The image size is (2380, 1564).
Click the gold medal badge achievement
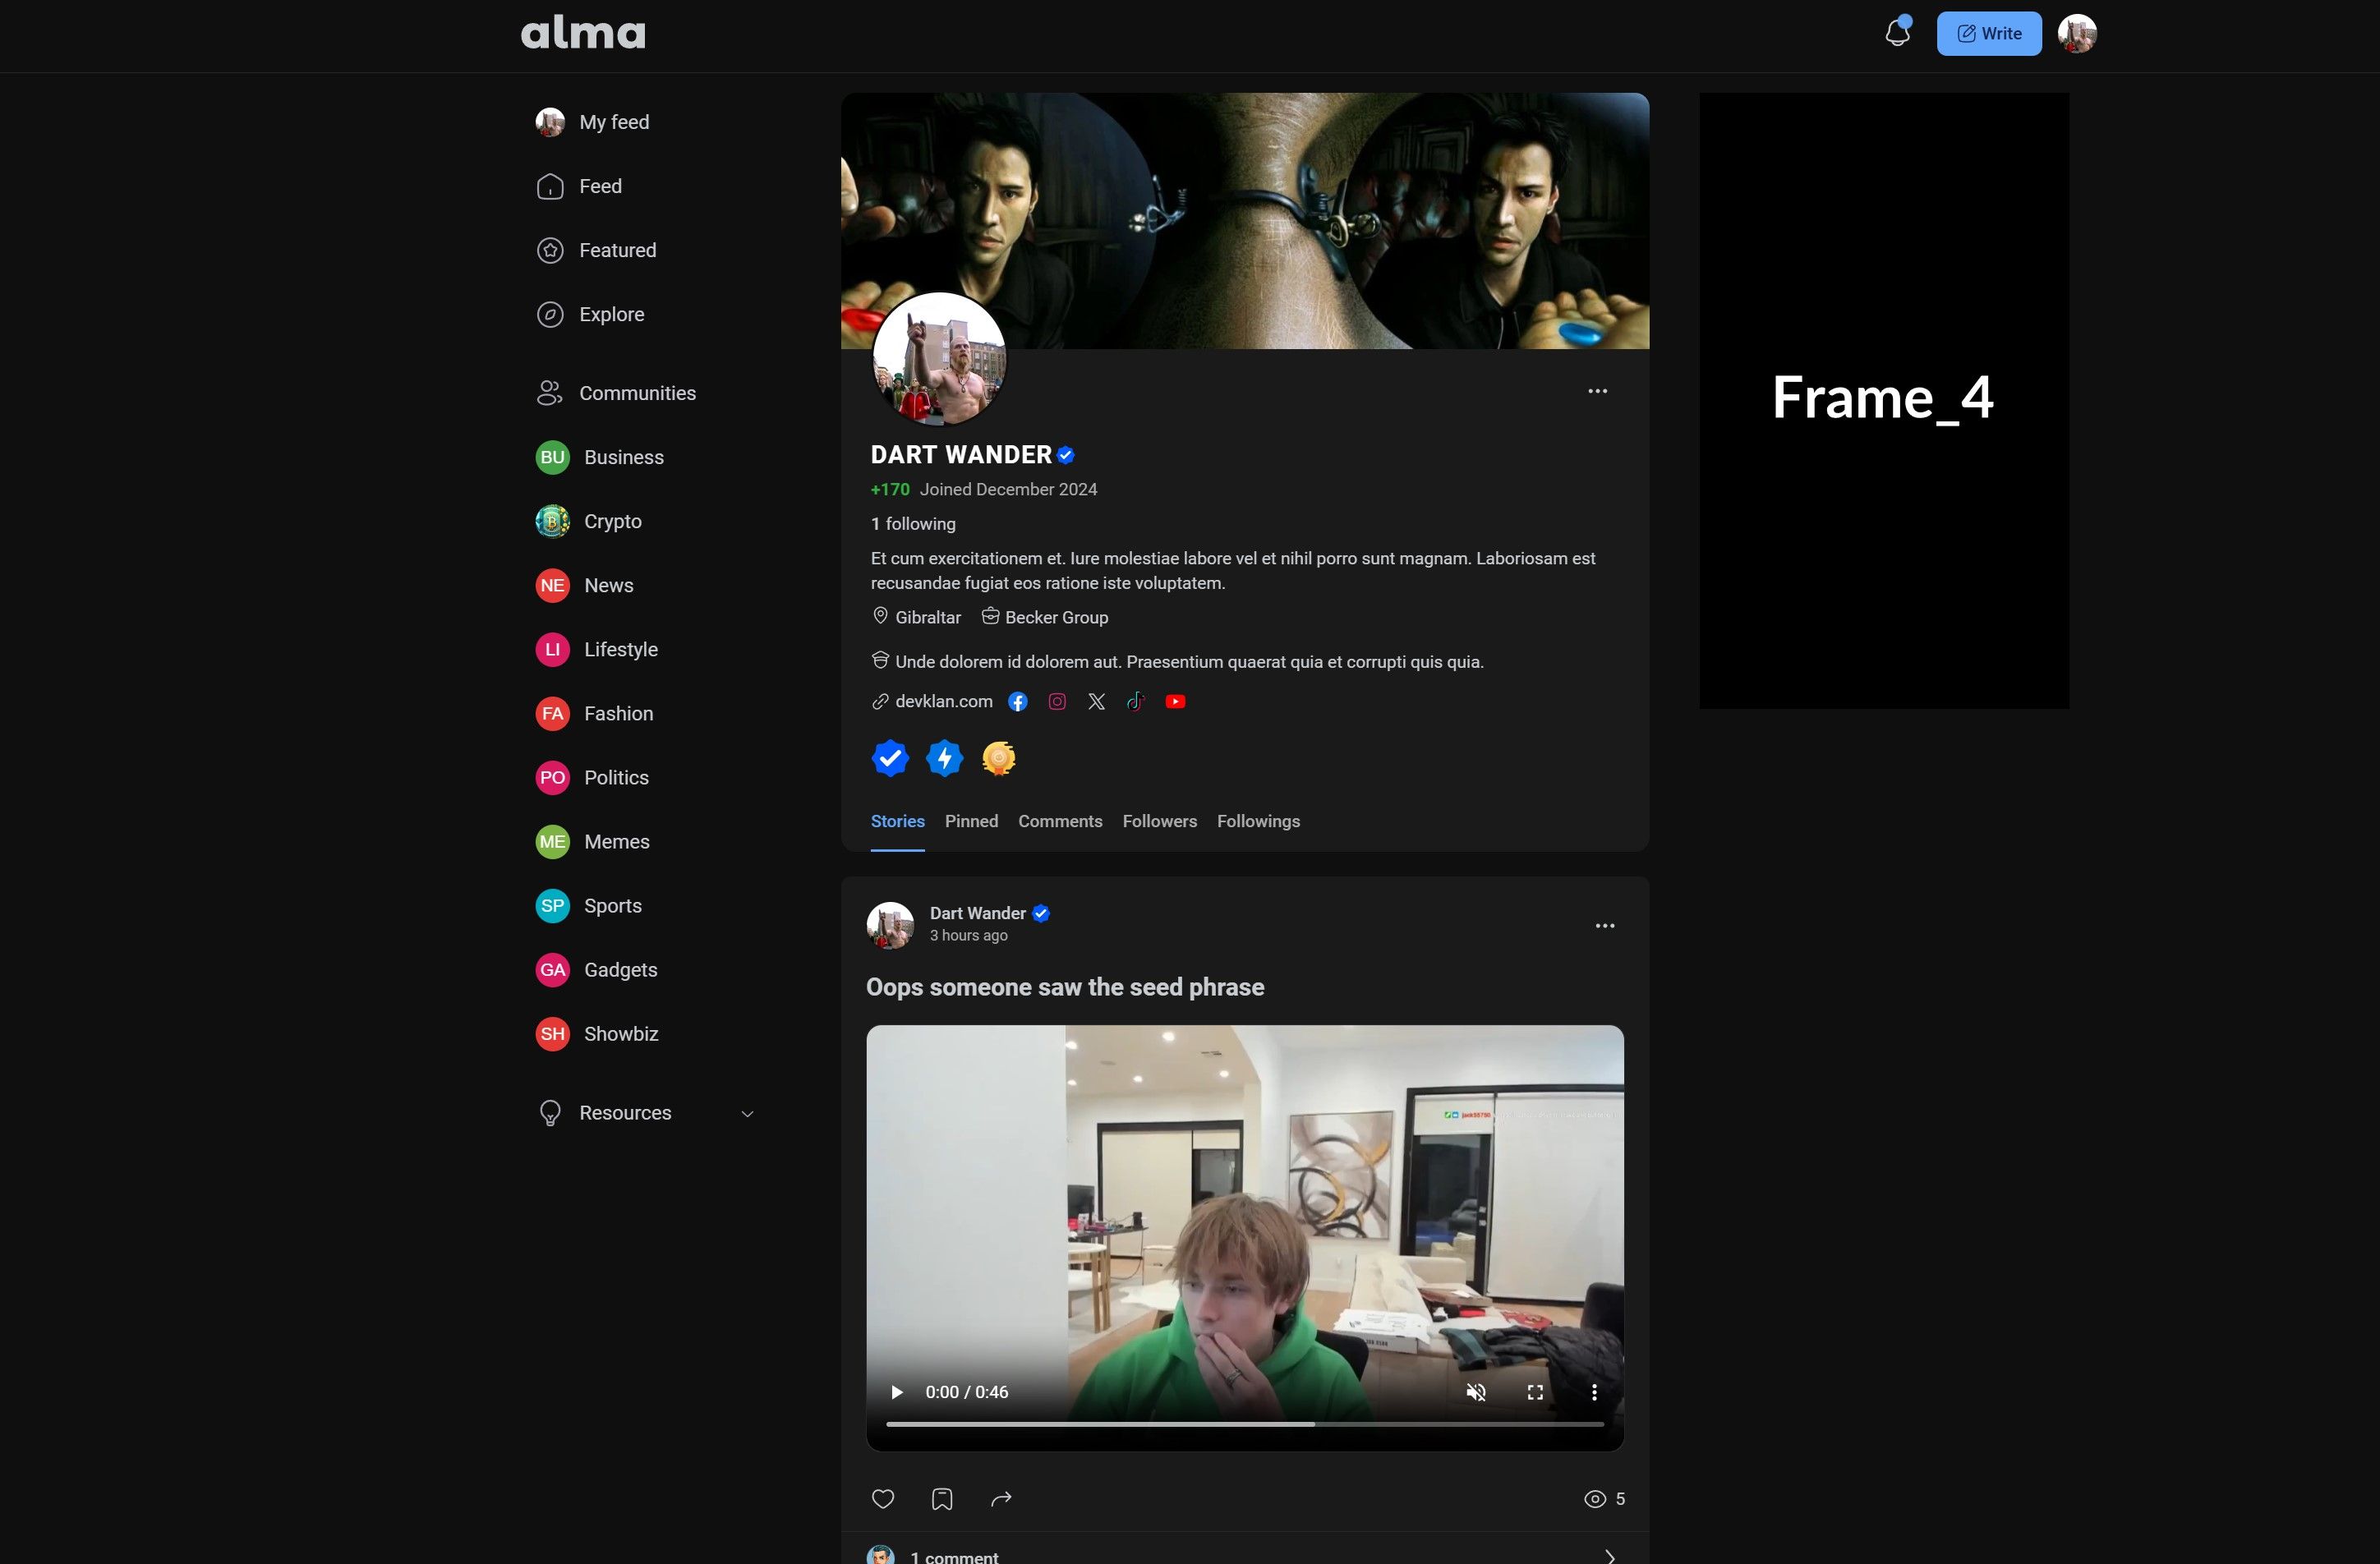point(998,758)
